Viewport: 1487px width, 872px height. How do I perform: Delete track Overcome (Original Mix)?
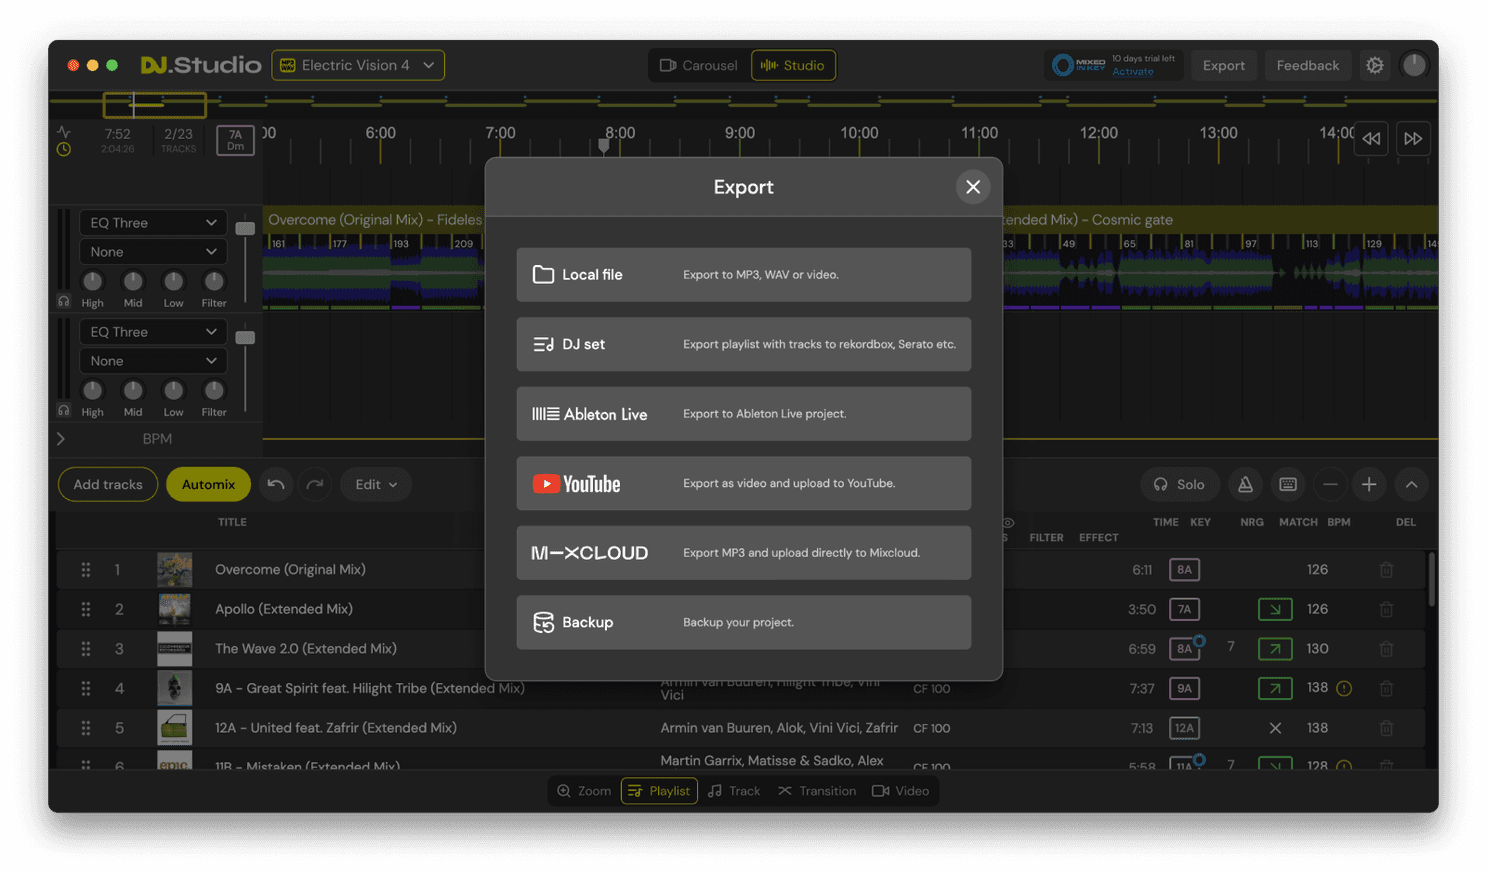[1386, 570]
